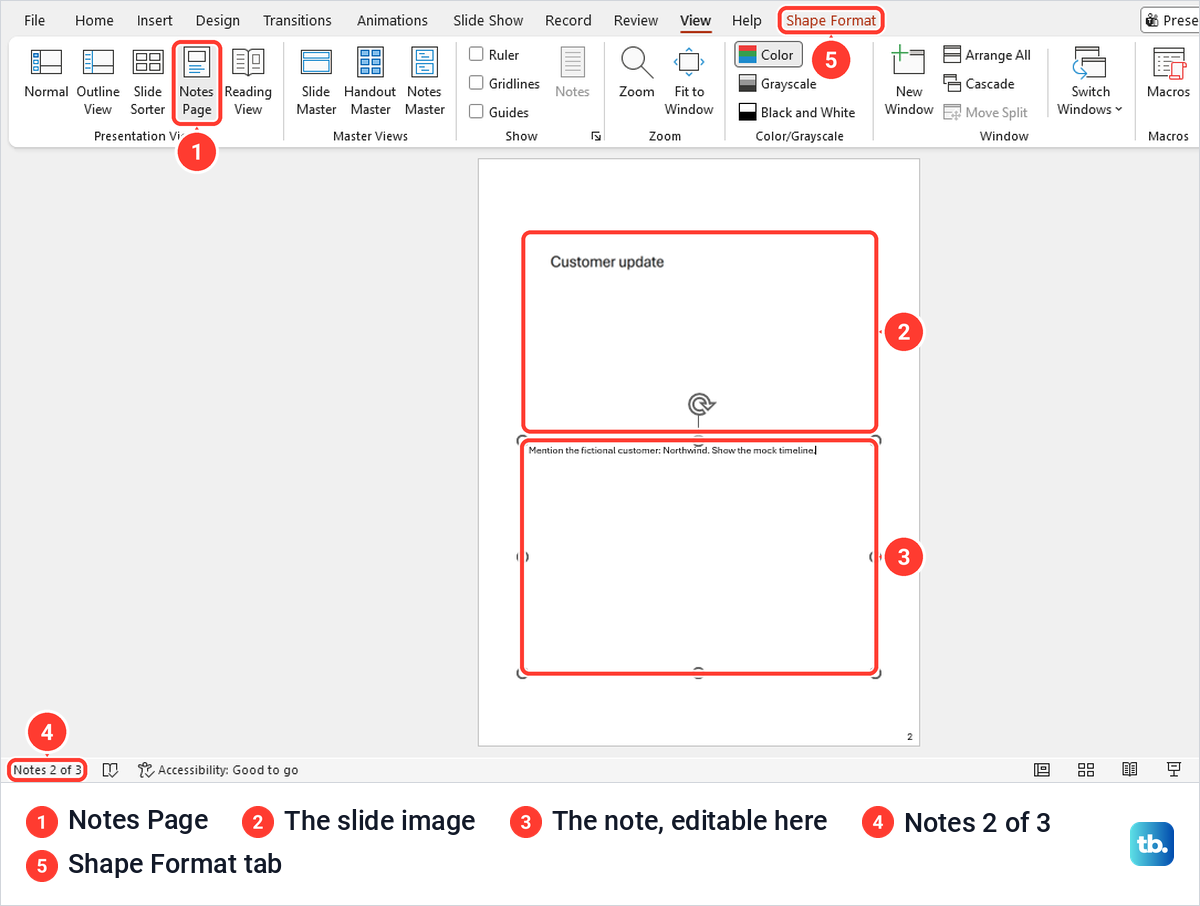Click Arrange All windows
This screenshot has height=906, width=1200.
point(987,55)
